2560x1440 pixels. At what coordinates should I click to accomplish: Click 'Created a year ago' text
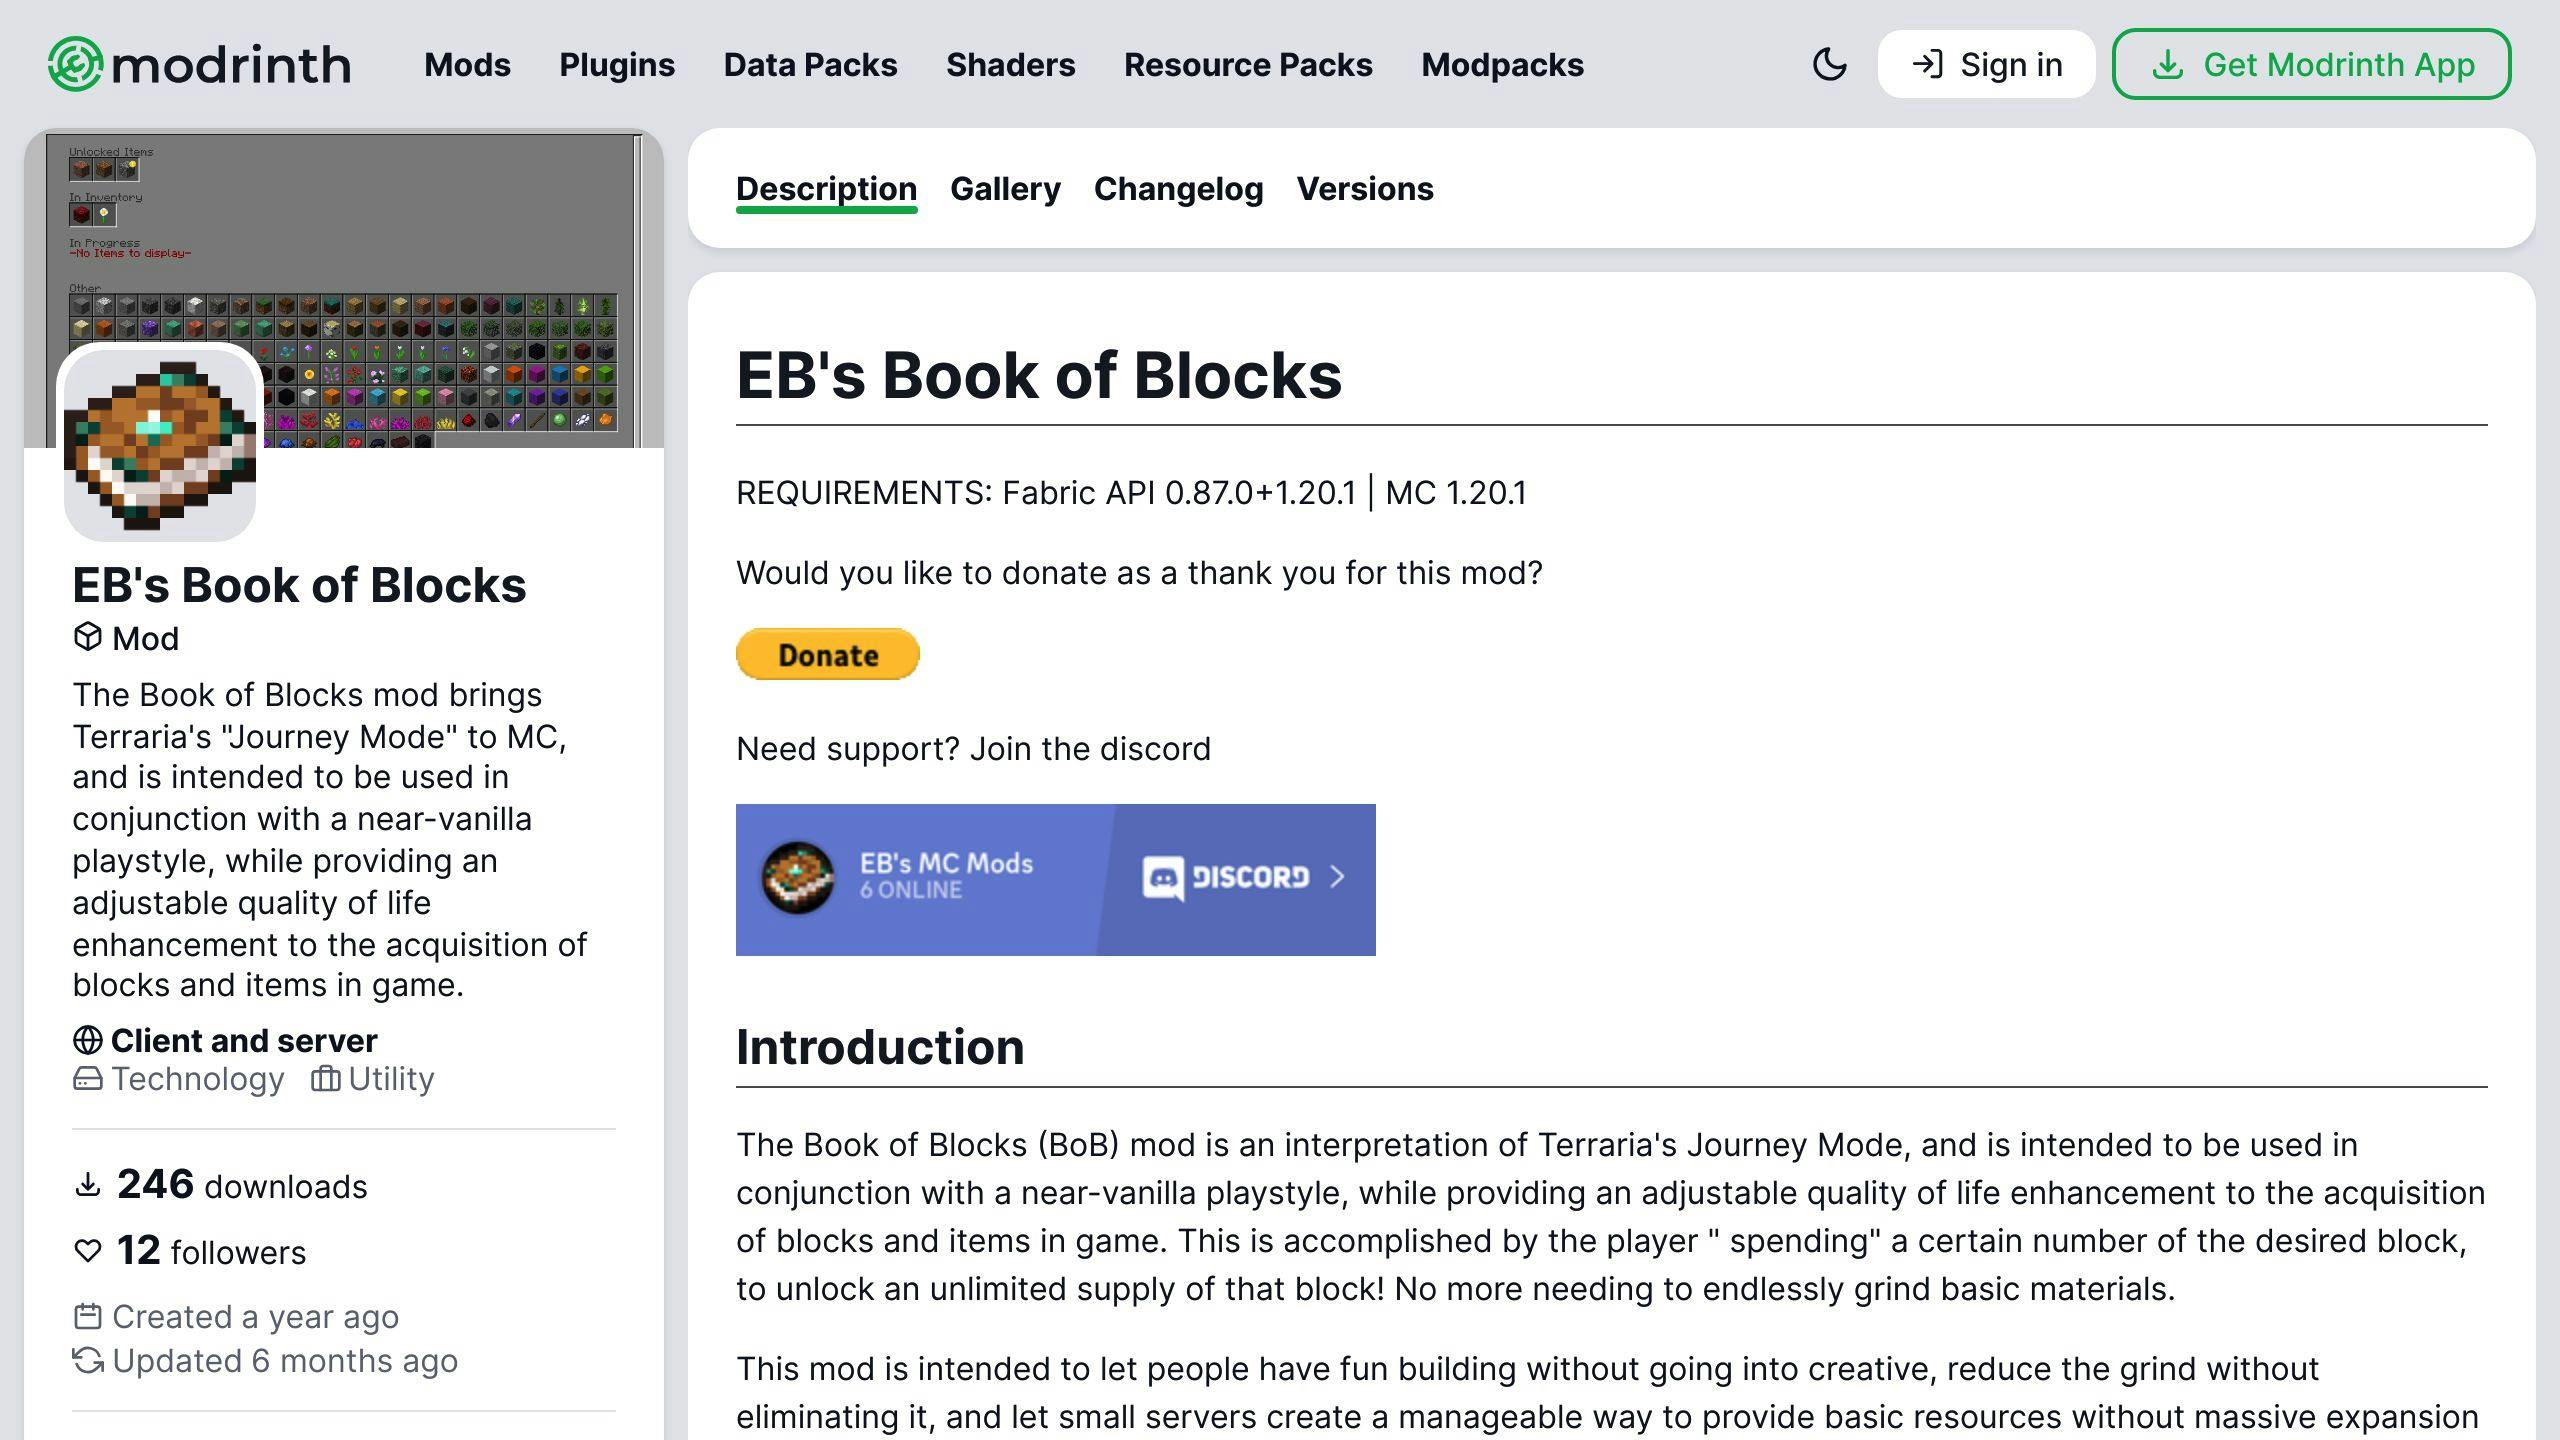click(255, 1317)
